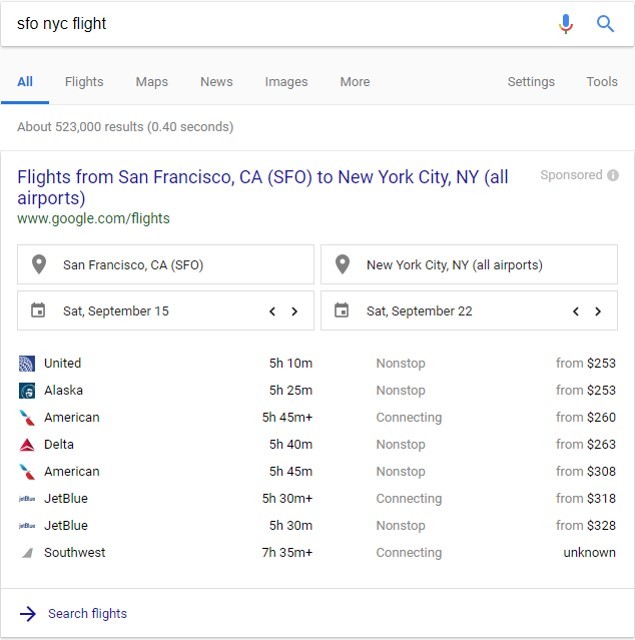Screen dimensions: 635x640
Task: Click inside the sfo nyc flight search box
Action: 278,24
